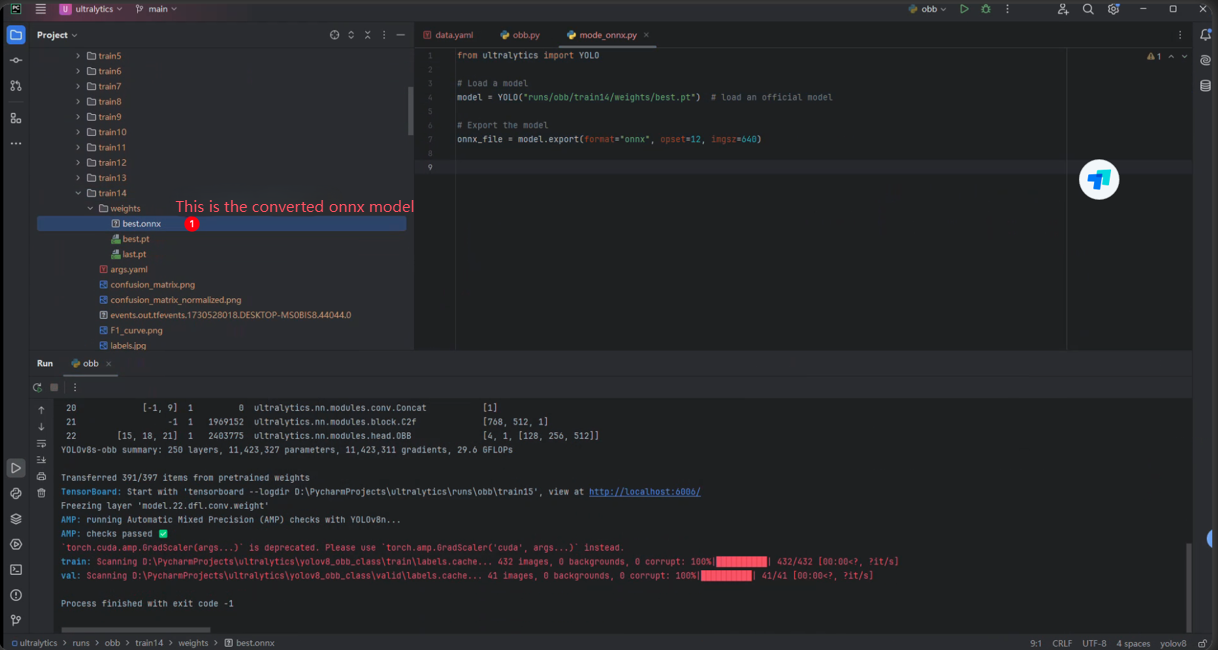Toggle scroll to end in console
Image resolution: width=1218 pixels, height=650 pixels.
41,460
